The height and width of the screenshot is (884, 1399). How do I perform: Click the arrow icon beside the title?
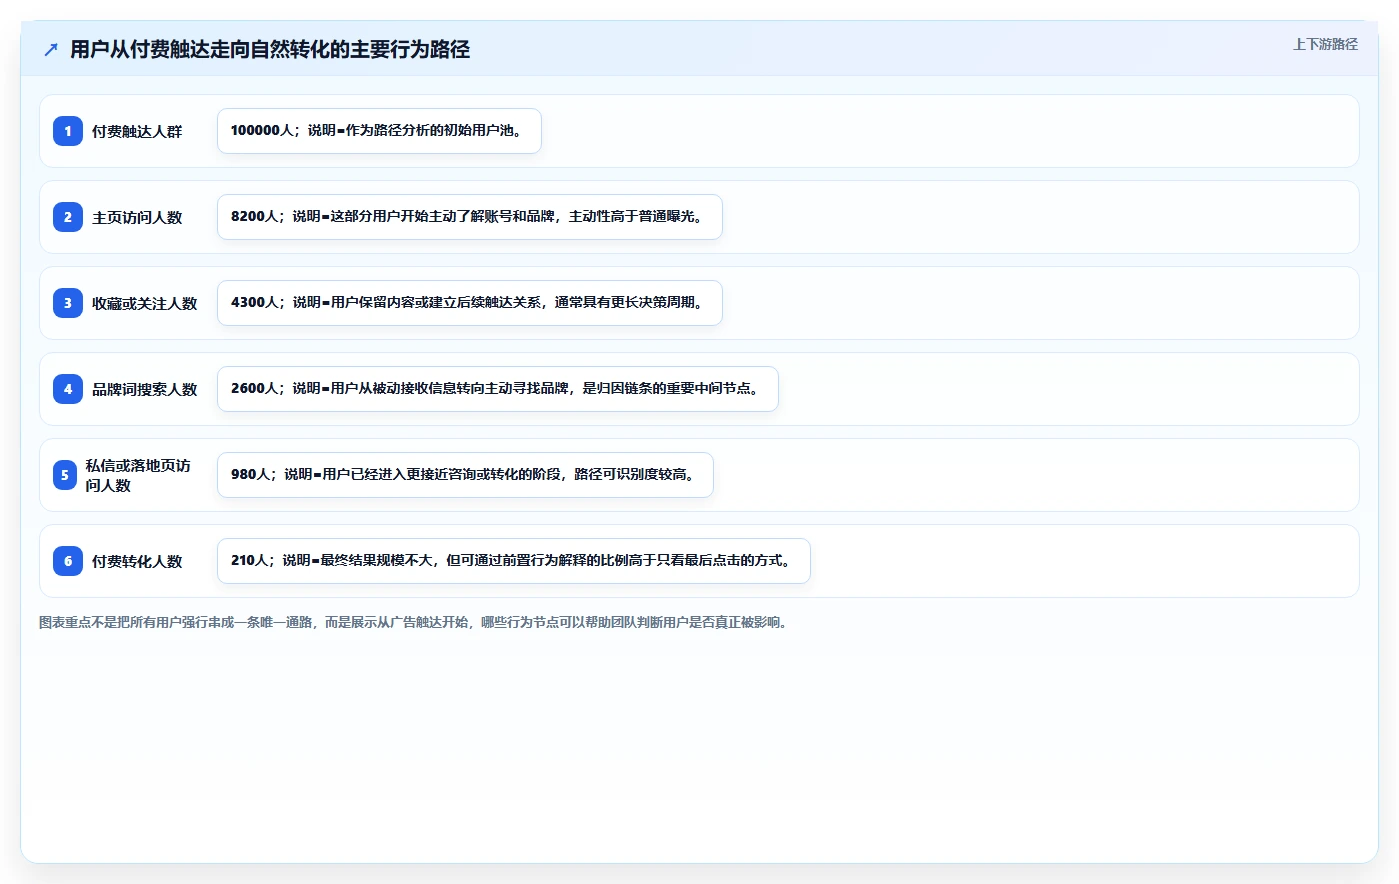pyautogui.click(x=51, y=49)
